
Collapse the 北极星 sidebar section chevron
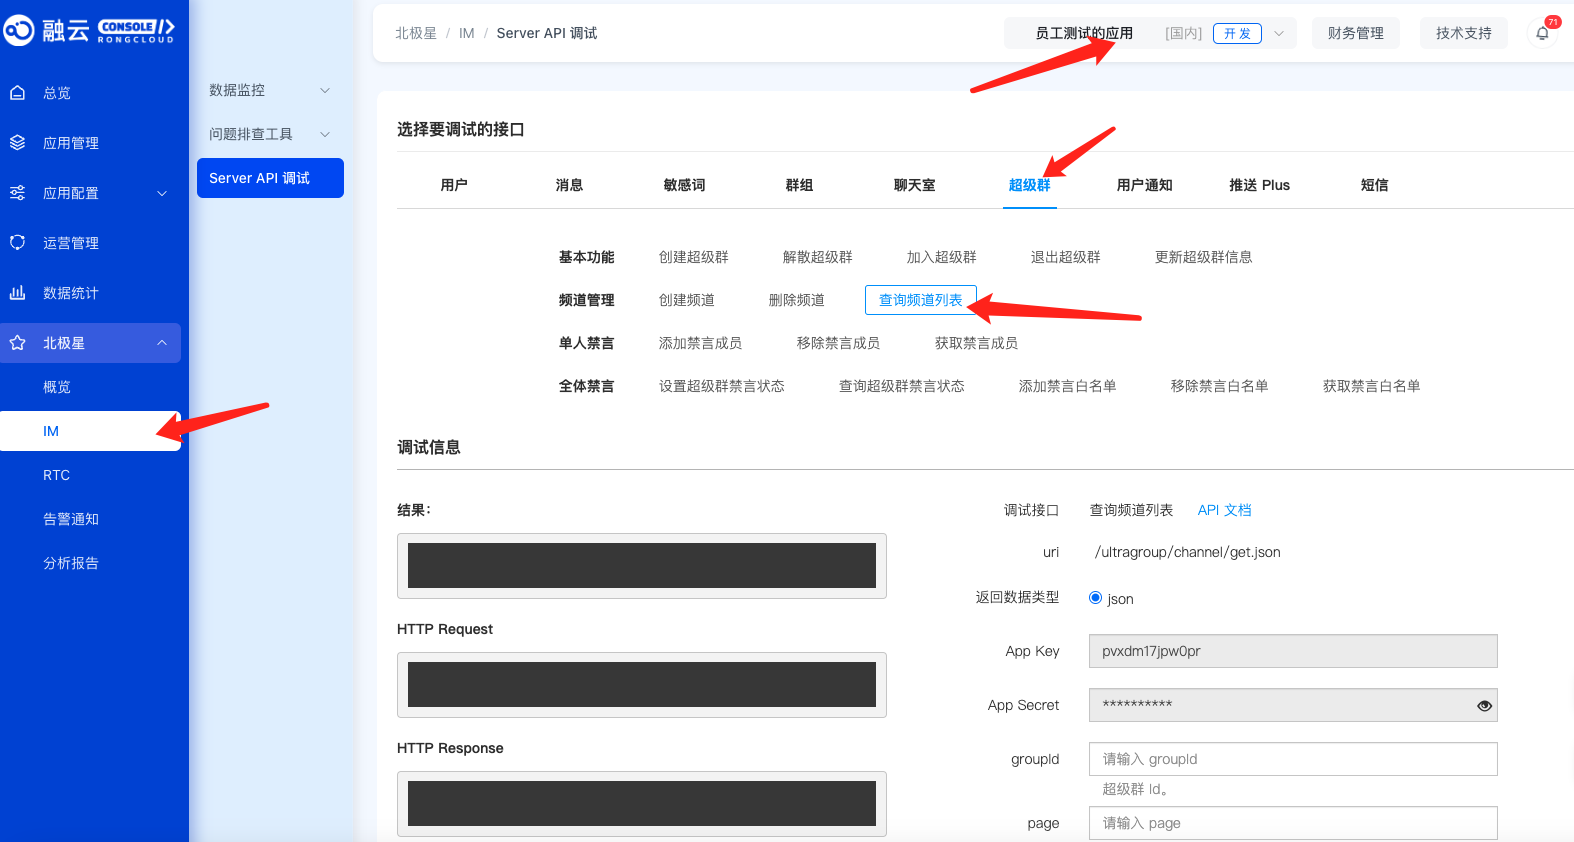tap(162, 343)
